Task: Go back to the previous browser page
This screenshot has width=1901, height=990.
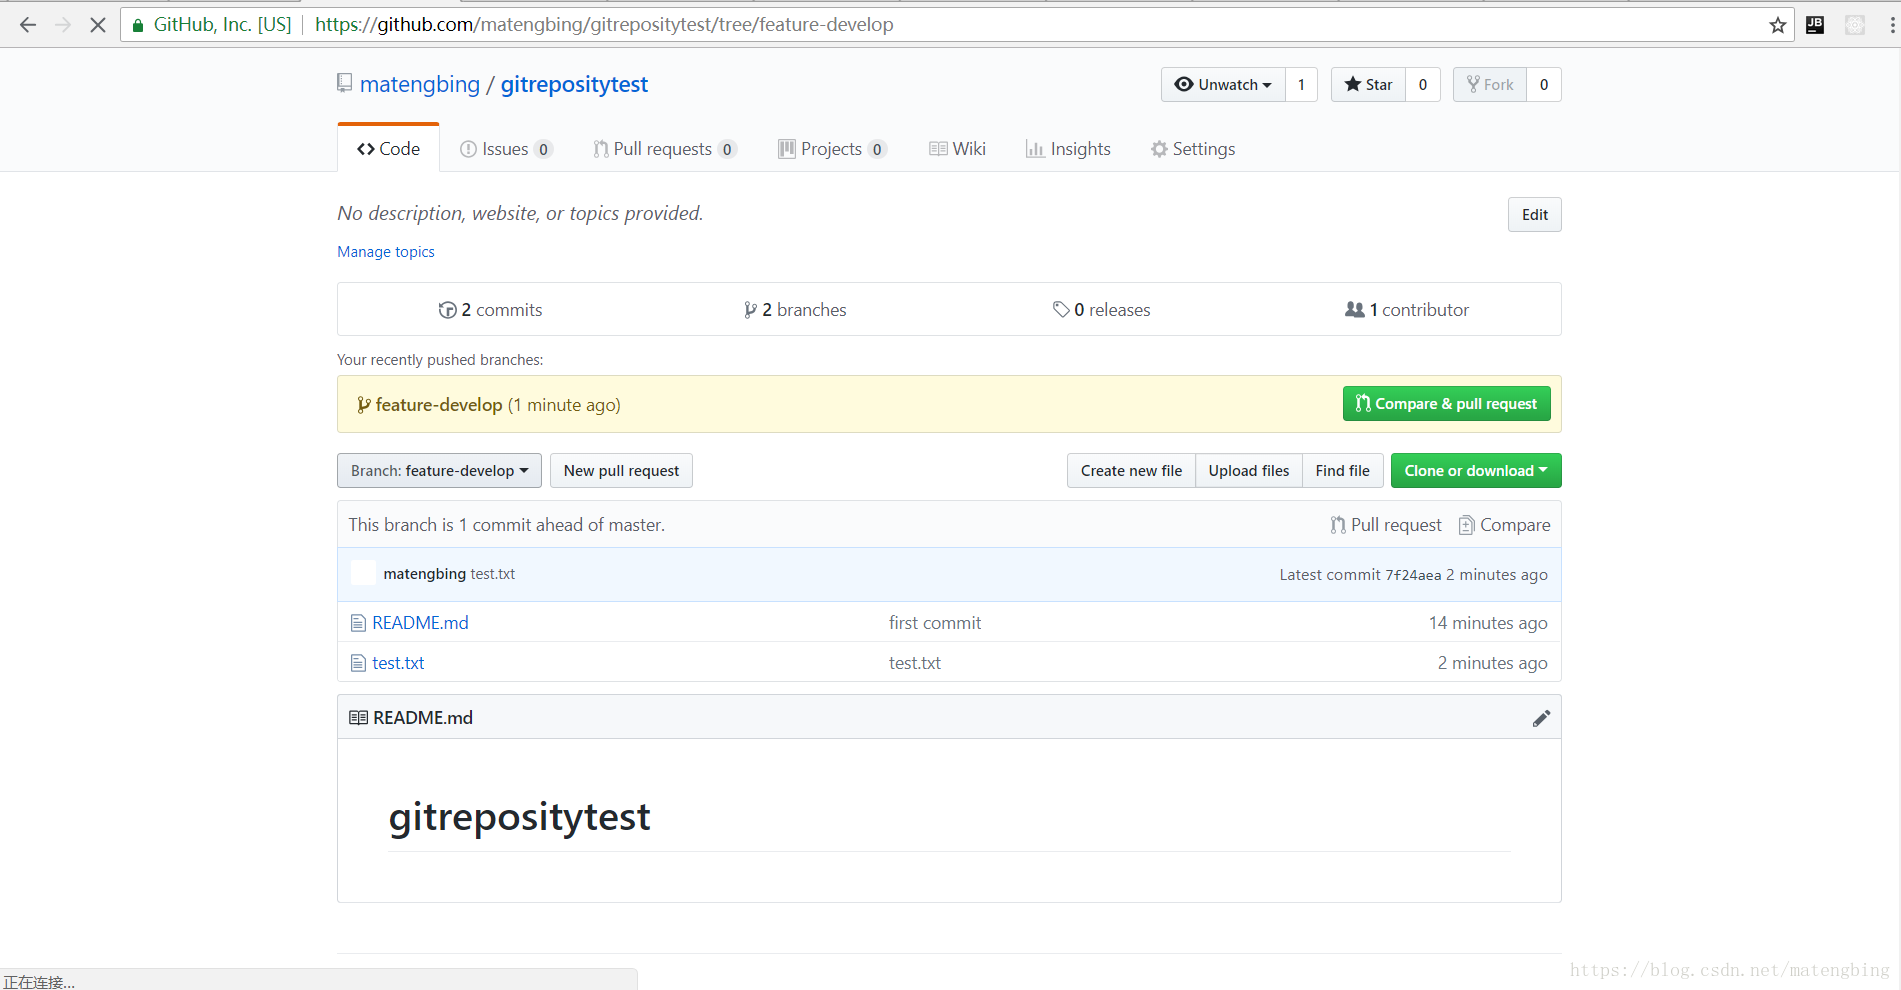Action: coord(28,25)
